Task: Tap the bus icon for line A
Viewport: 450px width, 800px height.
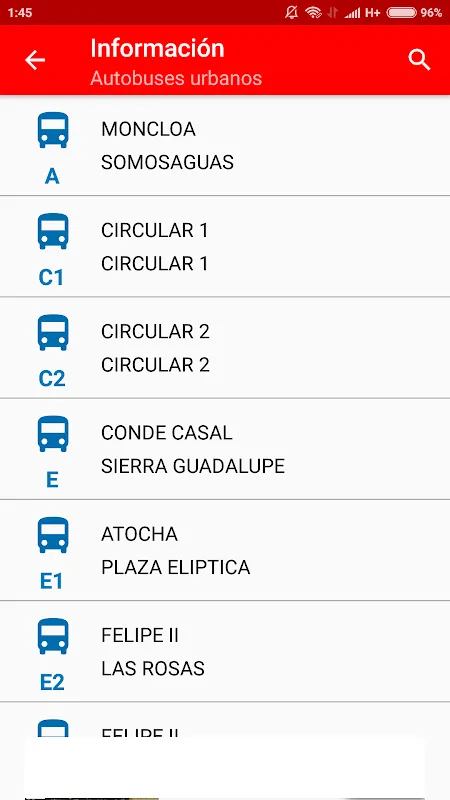Action: click(53, 131)
